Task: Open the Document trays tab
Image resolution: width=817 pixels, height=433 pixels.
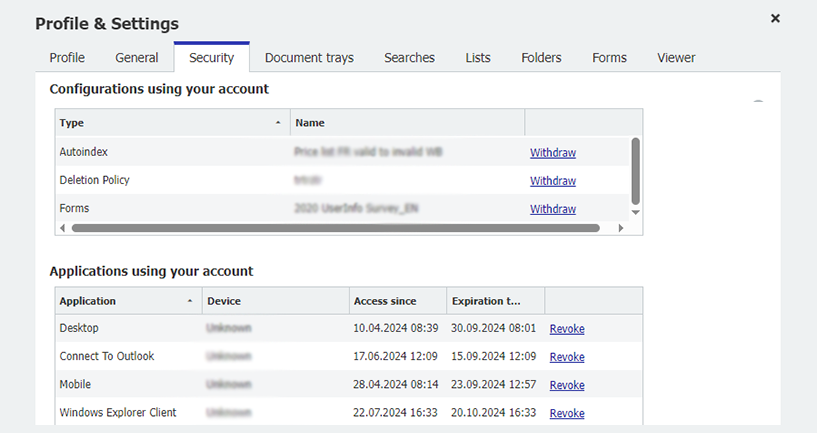Action: [309, 58]
